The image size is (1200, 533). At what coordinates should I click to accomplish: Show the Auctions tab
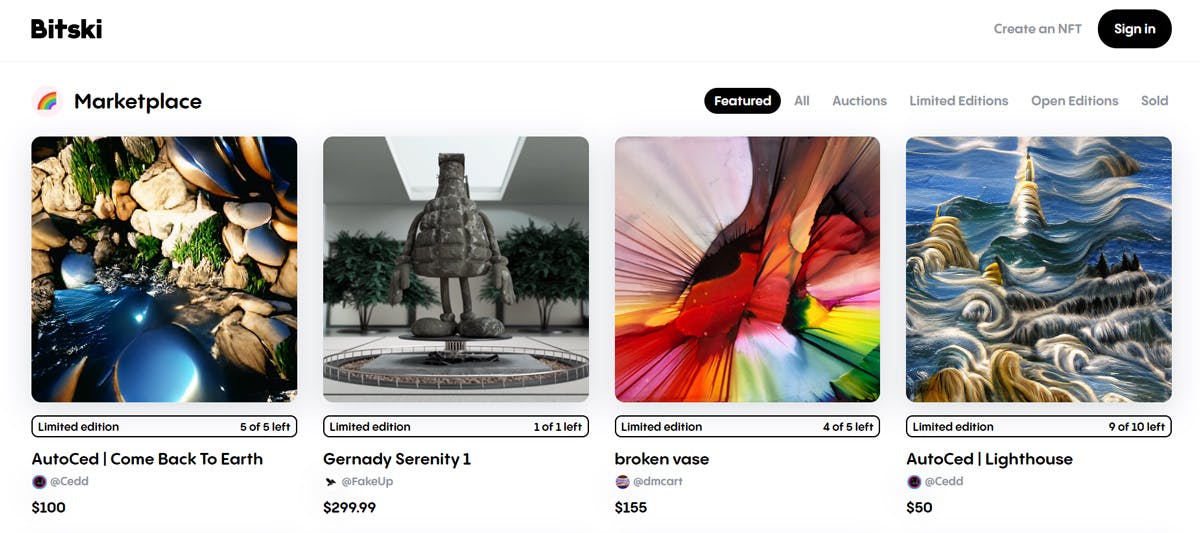point(859,101)
